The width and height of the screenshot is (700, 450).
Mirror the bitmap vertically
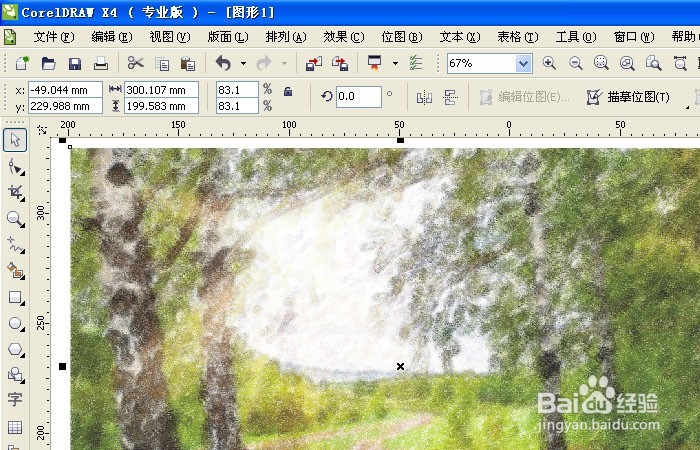point(450,97)
